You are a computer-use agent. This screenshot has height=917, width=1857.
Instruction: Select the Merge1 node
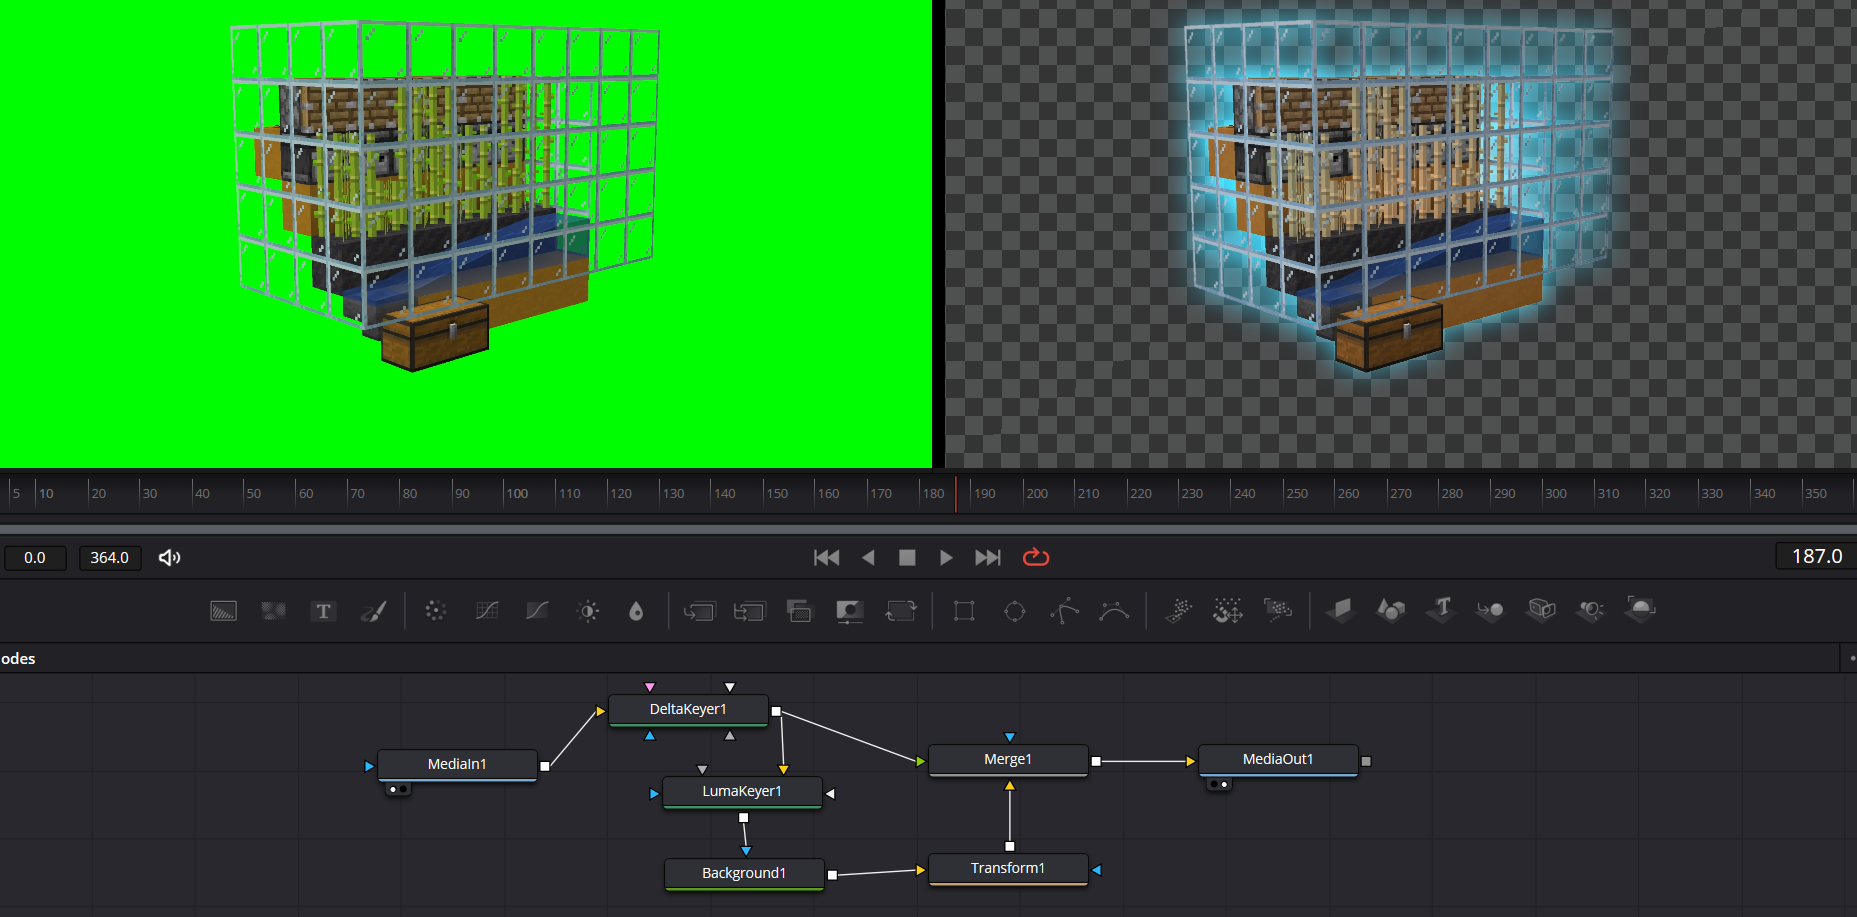(1008, 759)
